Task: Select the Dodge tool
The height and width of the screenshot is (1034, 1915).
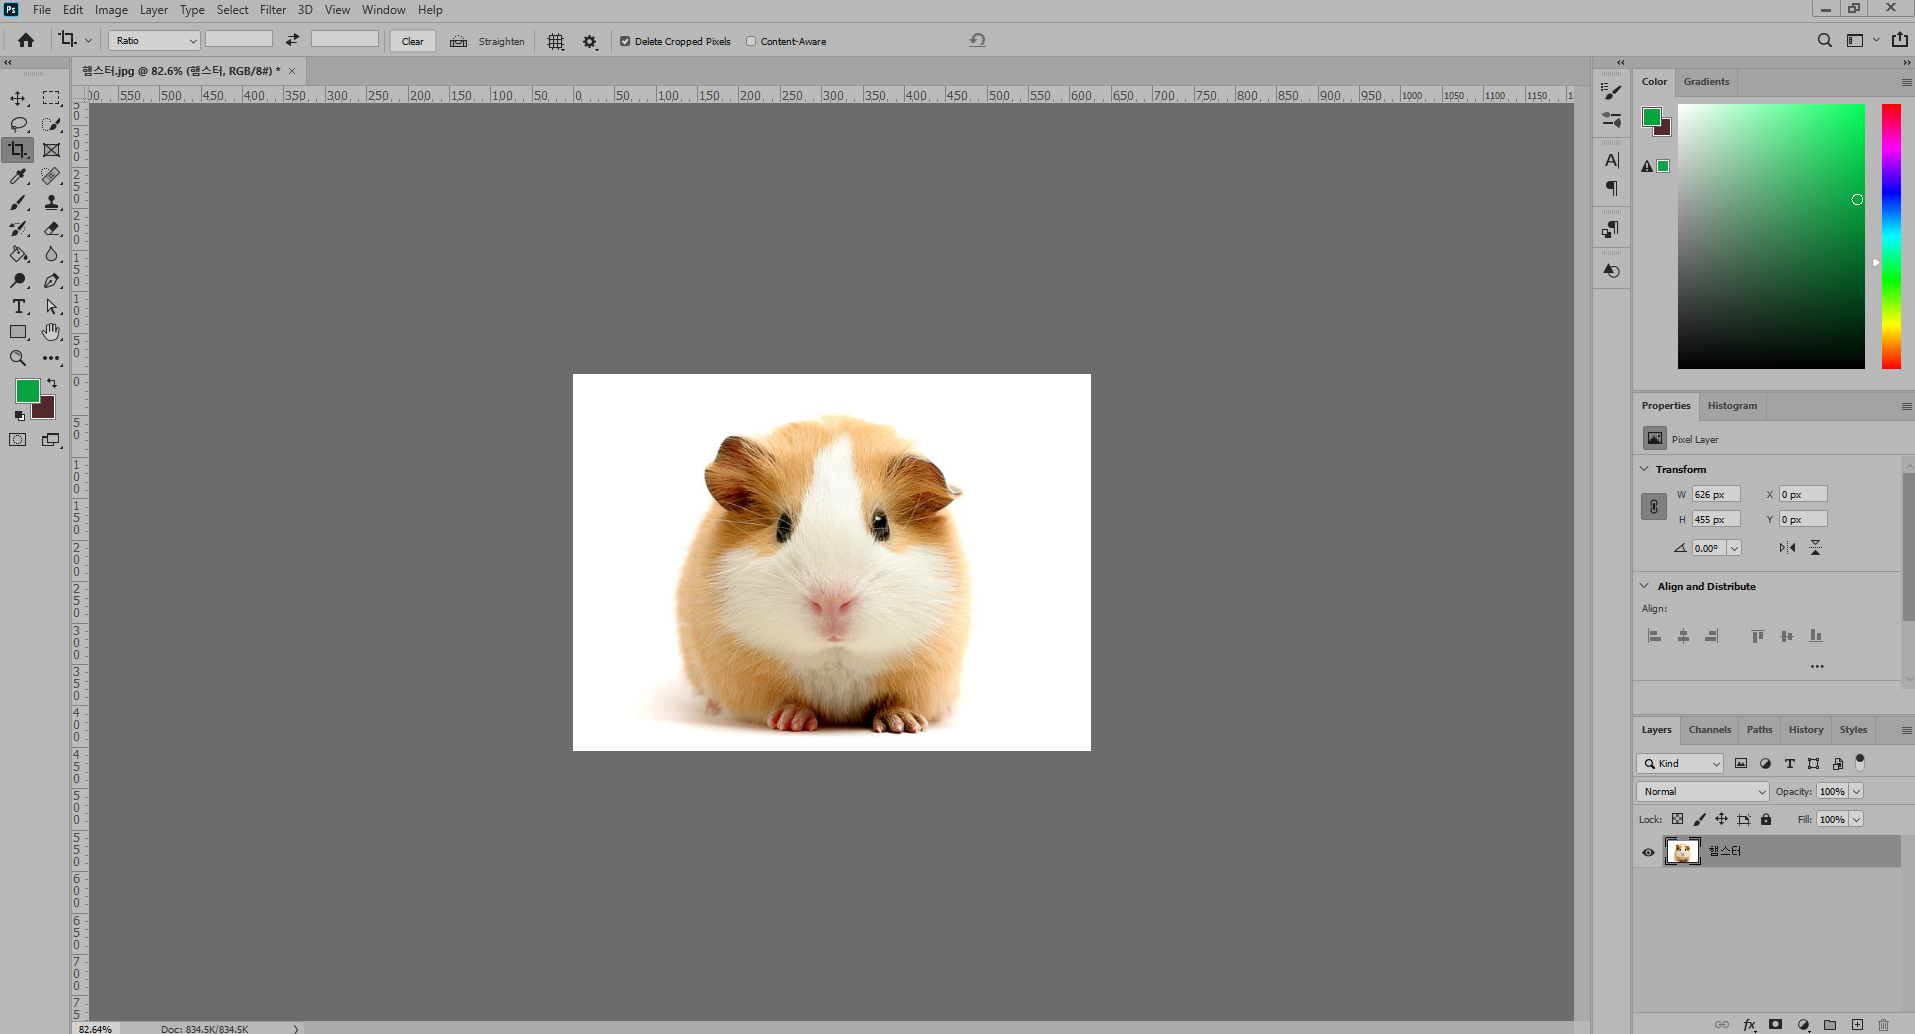Action: [x=18, y=280]
